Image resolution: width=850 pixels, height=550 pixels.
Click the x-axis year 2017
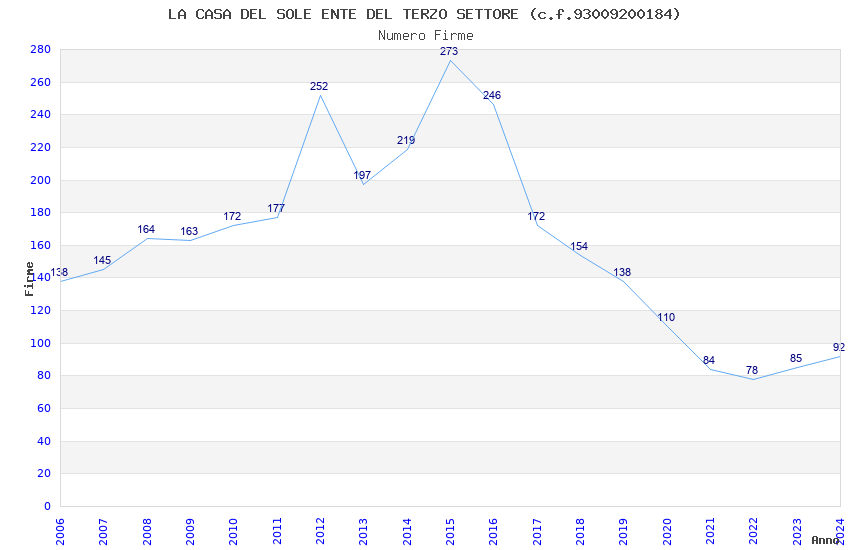click(537, 532)
